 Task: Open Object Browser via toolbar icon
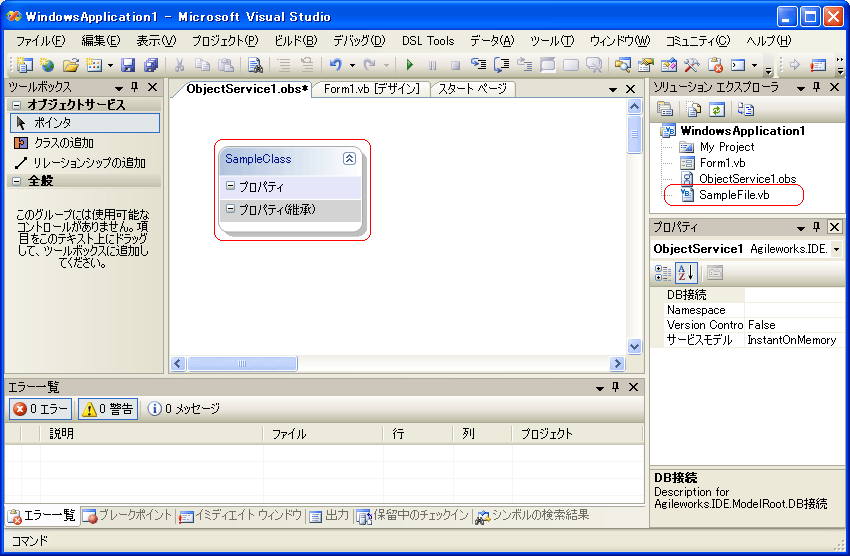click(x=668, y=65)
